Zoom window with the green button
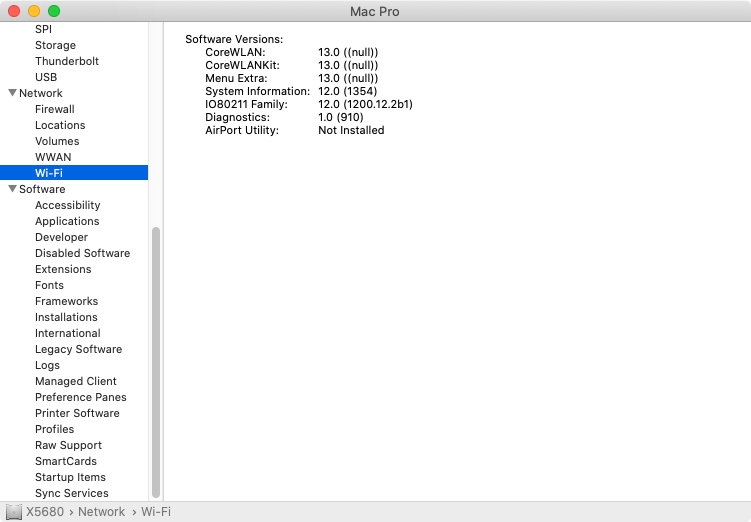The width and height of the screenshot is (751, 522). (54, 11)
